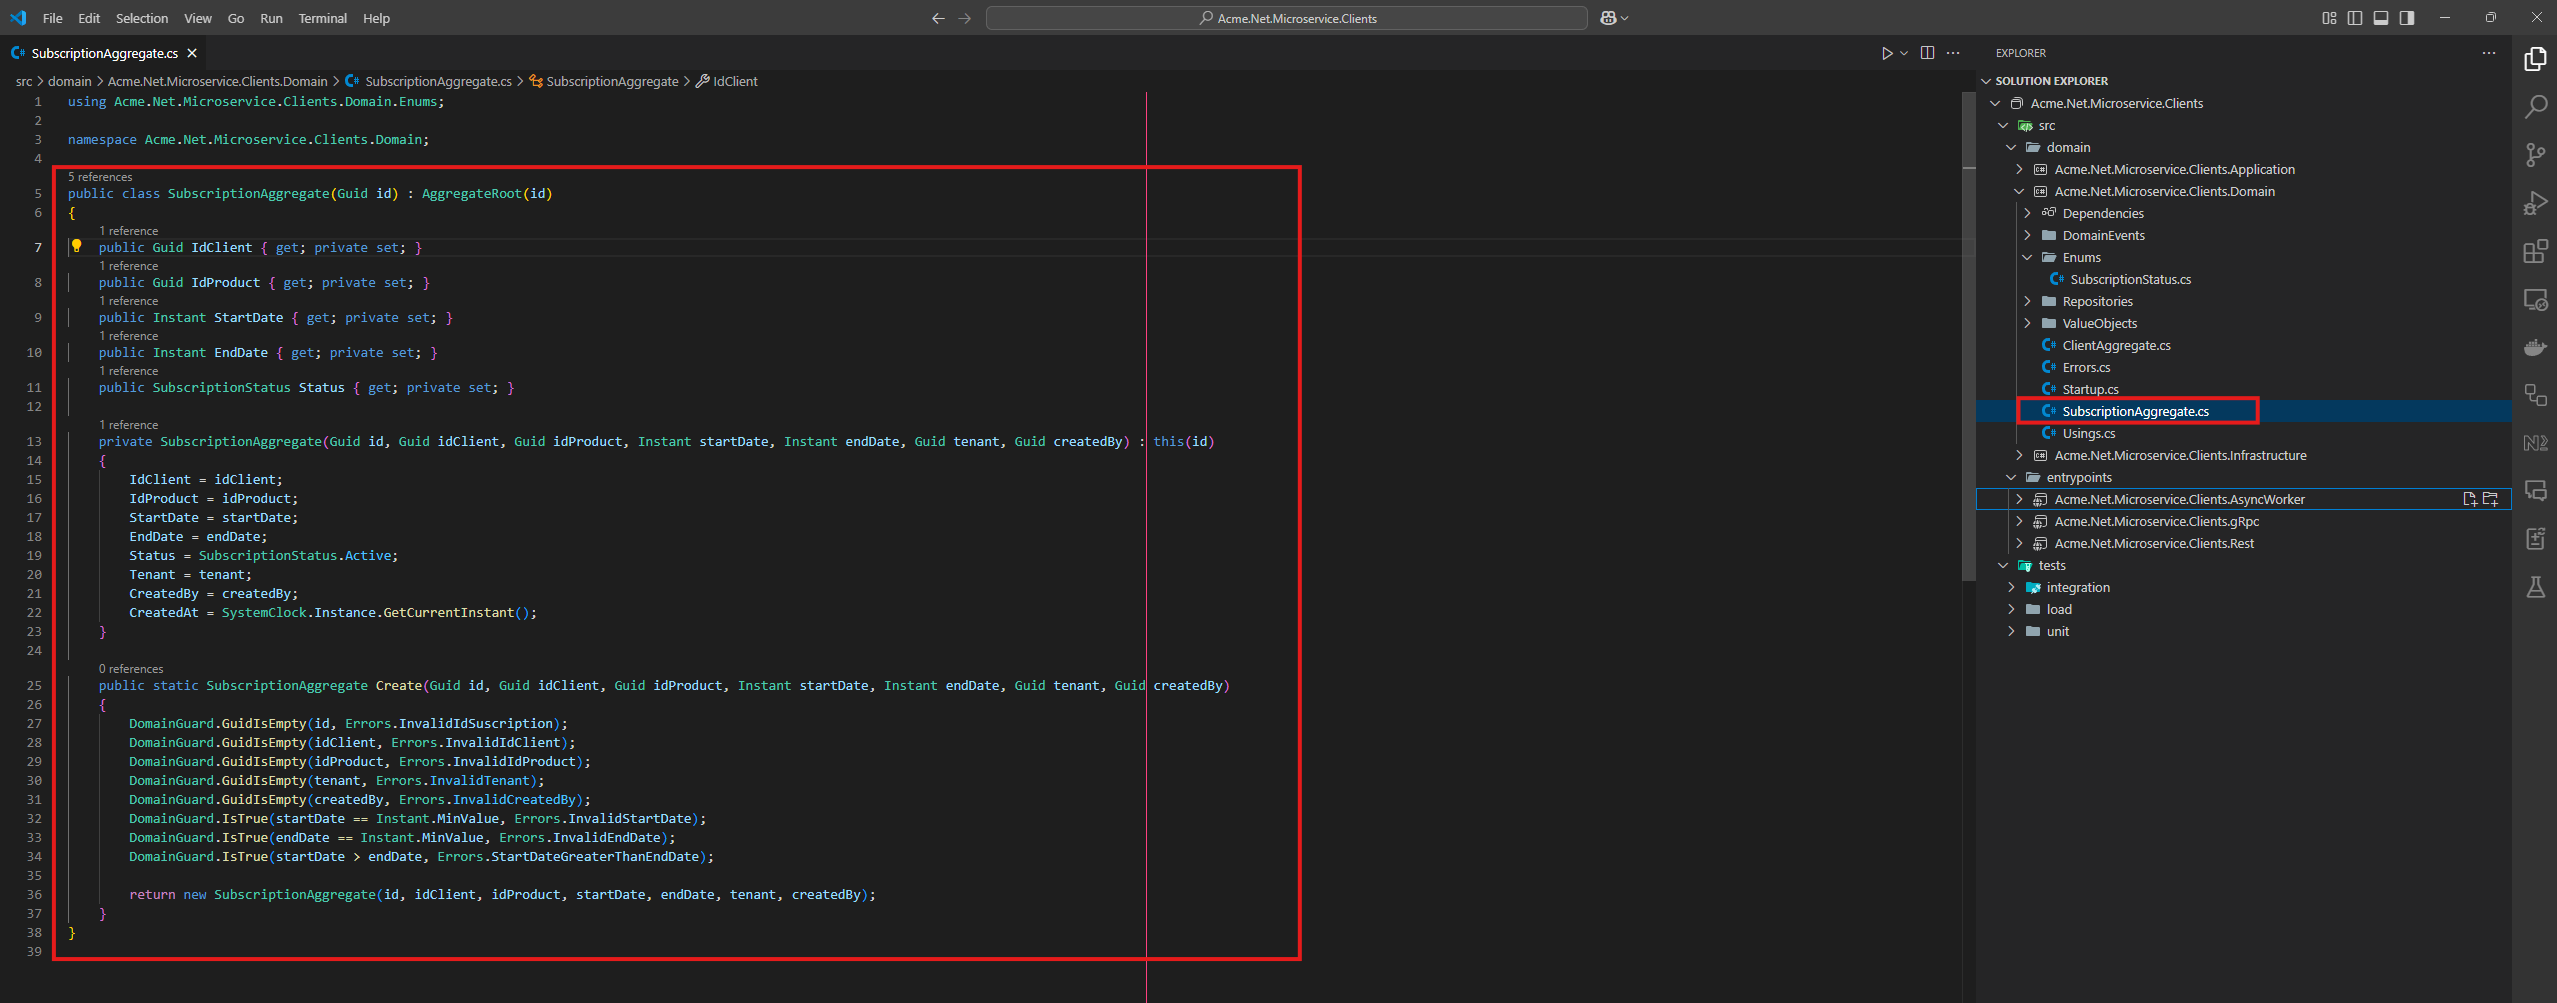
Task: Open the Run and Debug view
Action: (x=2535, y=203)
